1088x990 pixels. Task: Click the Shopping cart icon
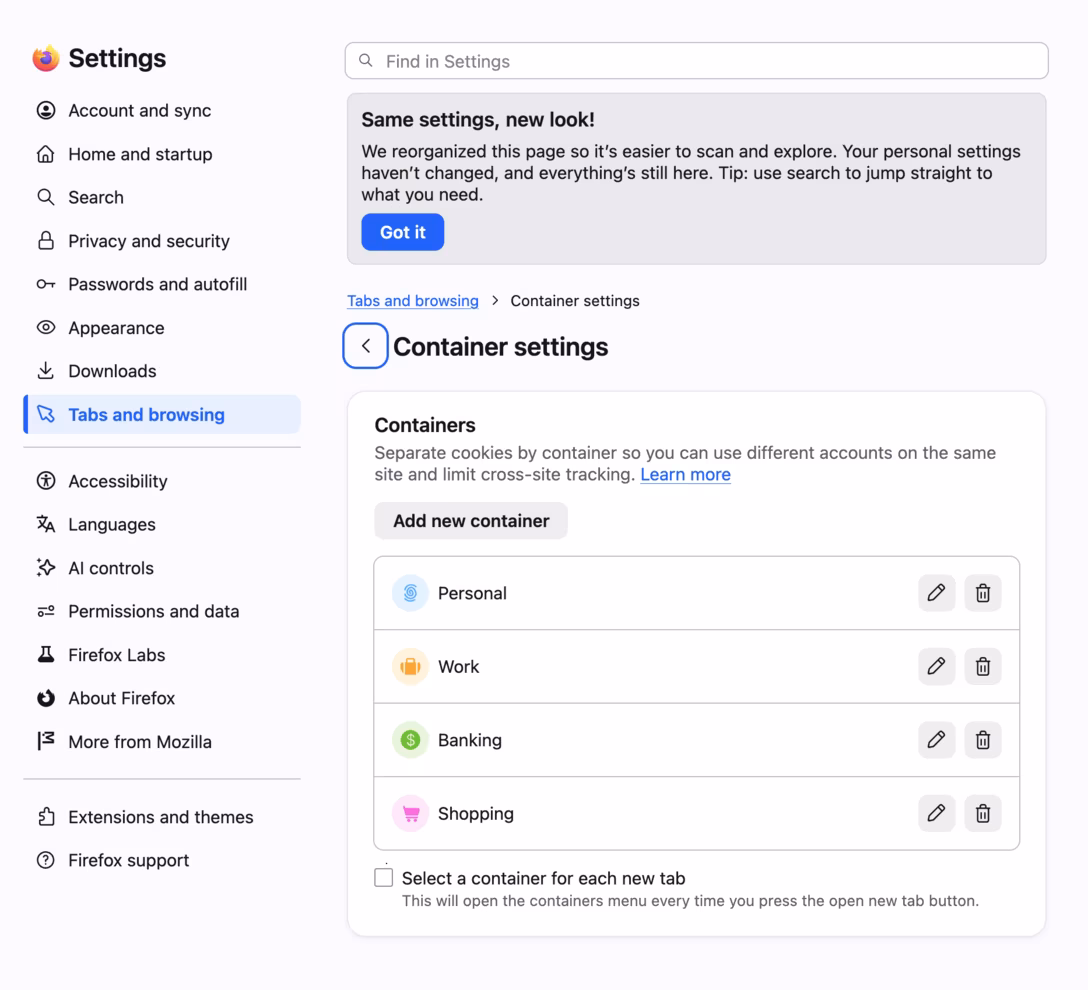pyautogui.click(x=410, y=813)
